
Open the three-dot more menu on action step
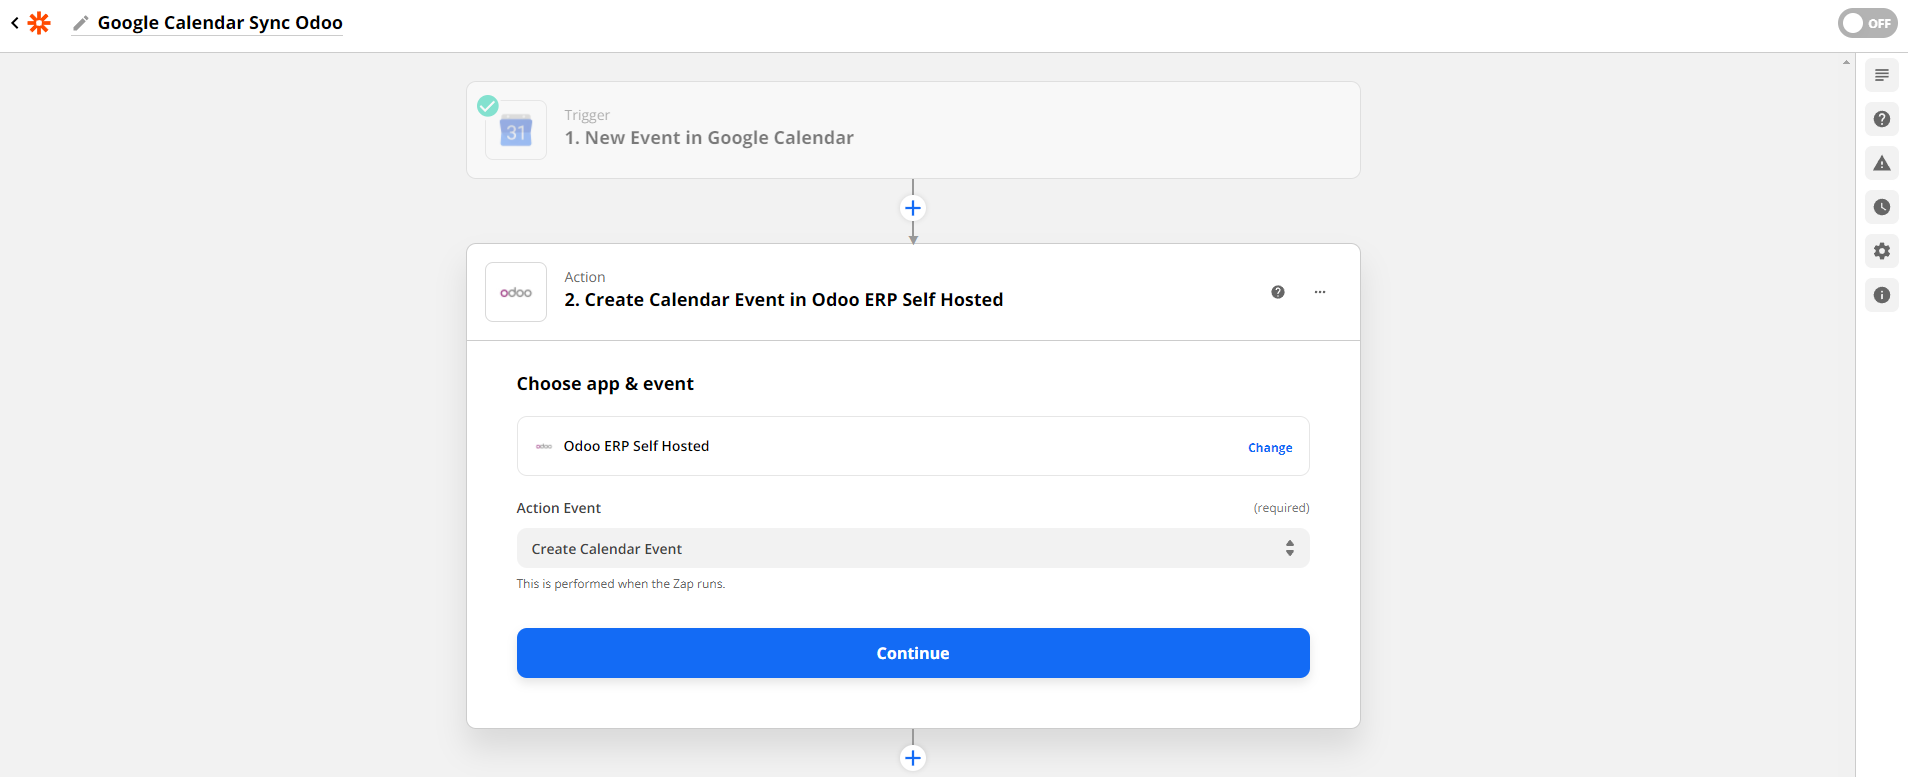[1320, 292]
